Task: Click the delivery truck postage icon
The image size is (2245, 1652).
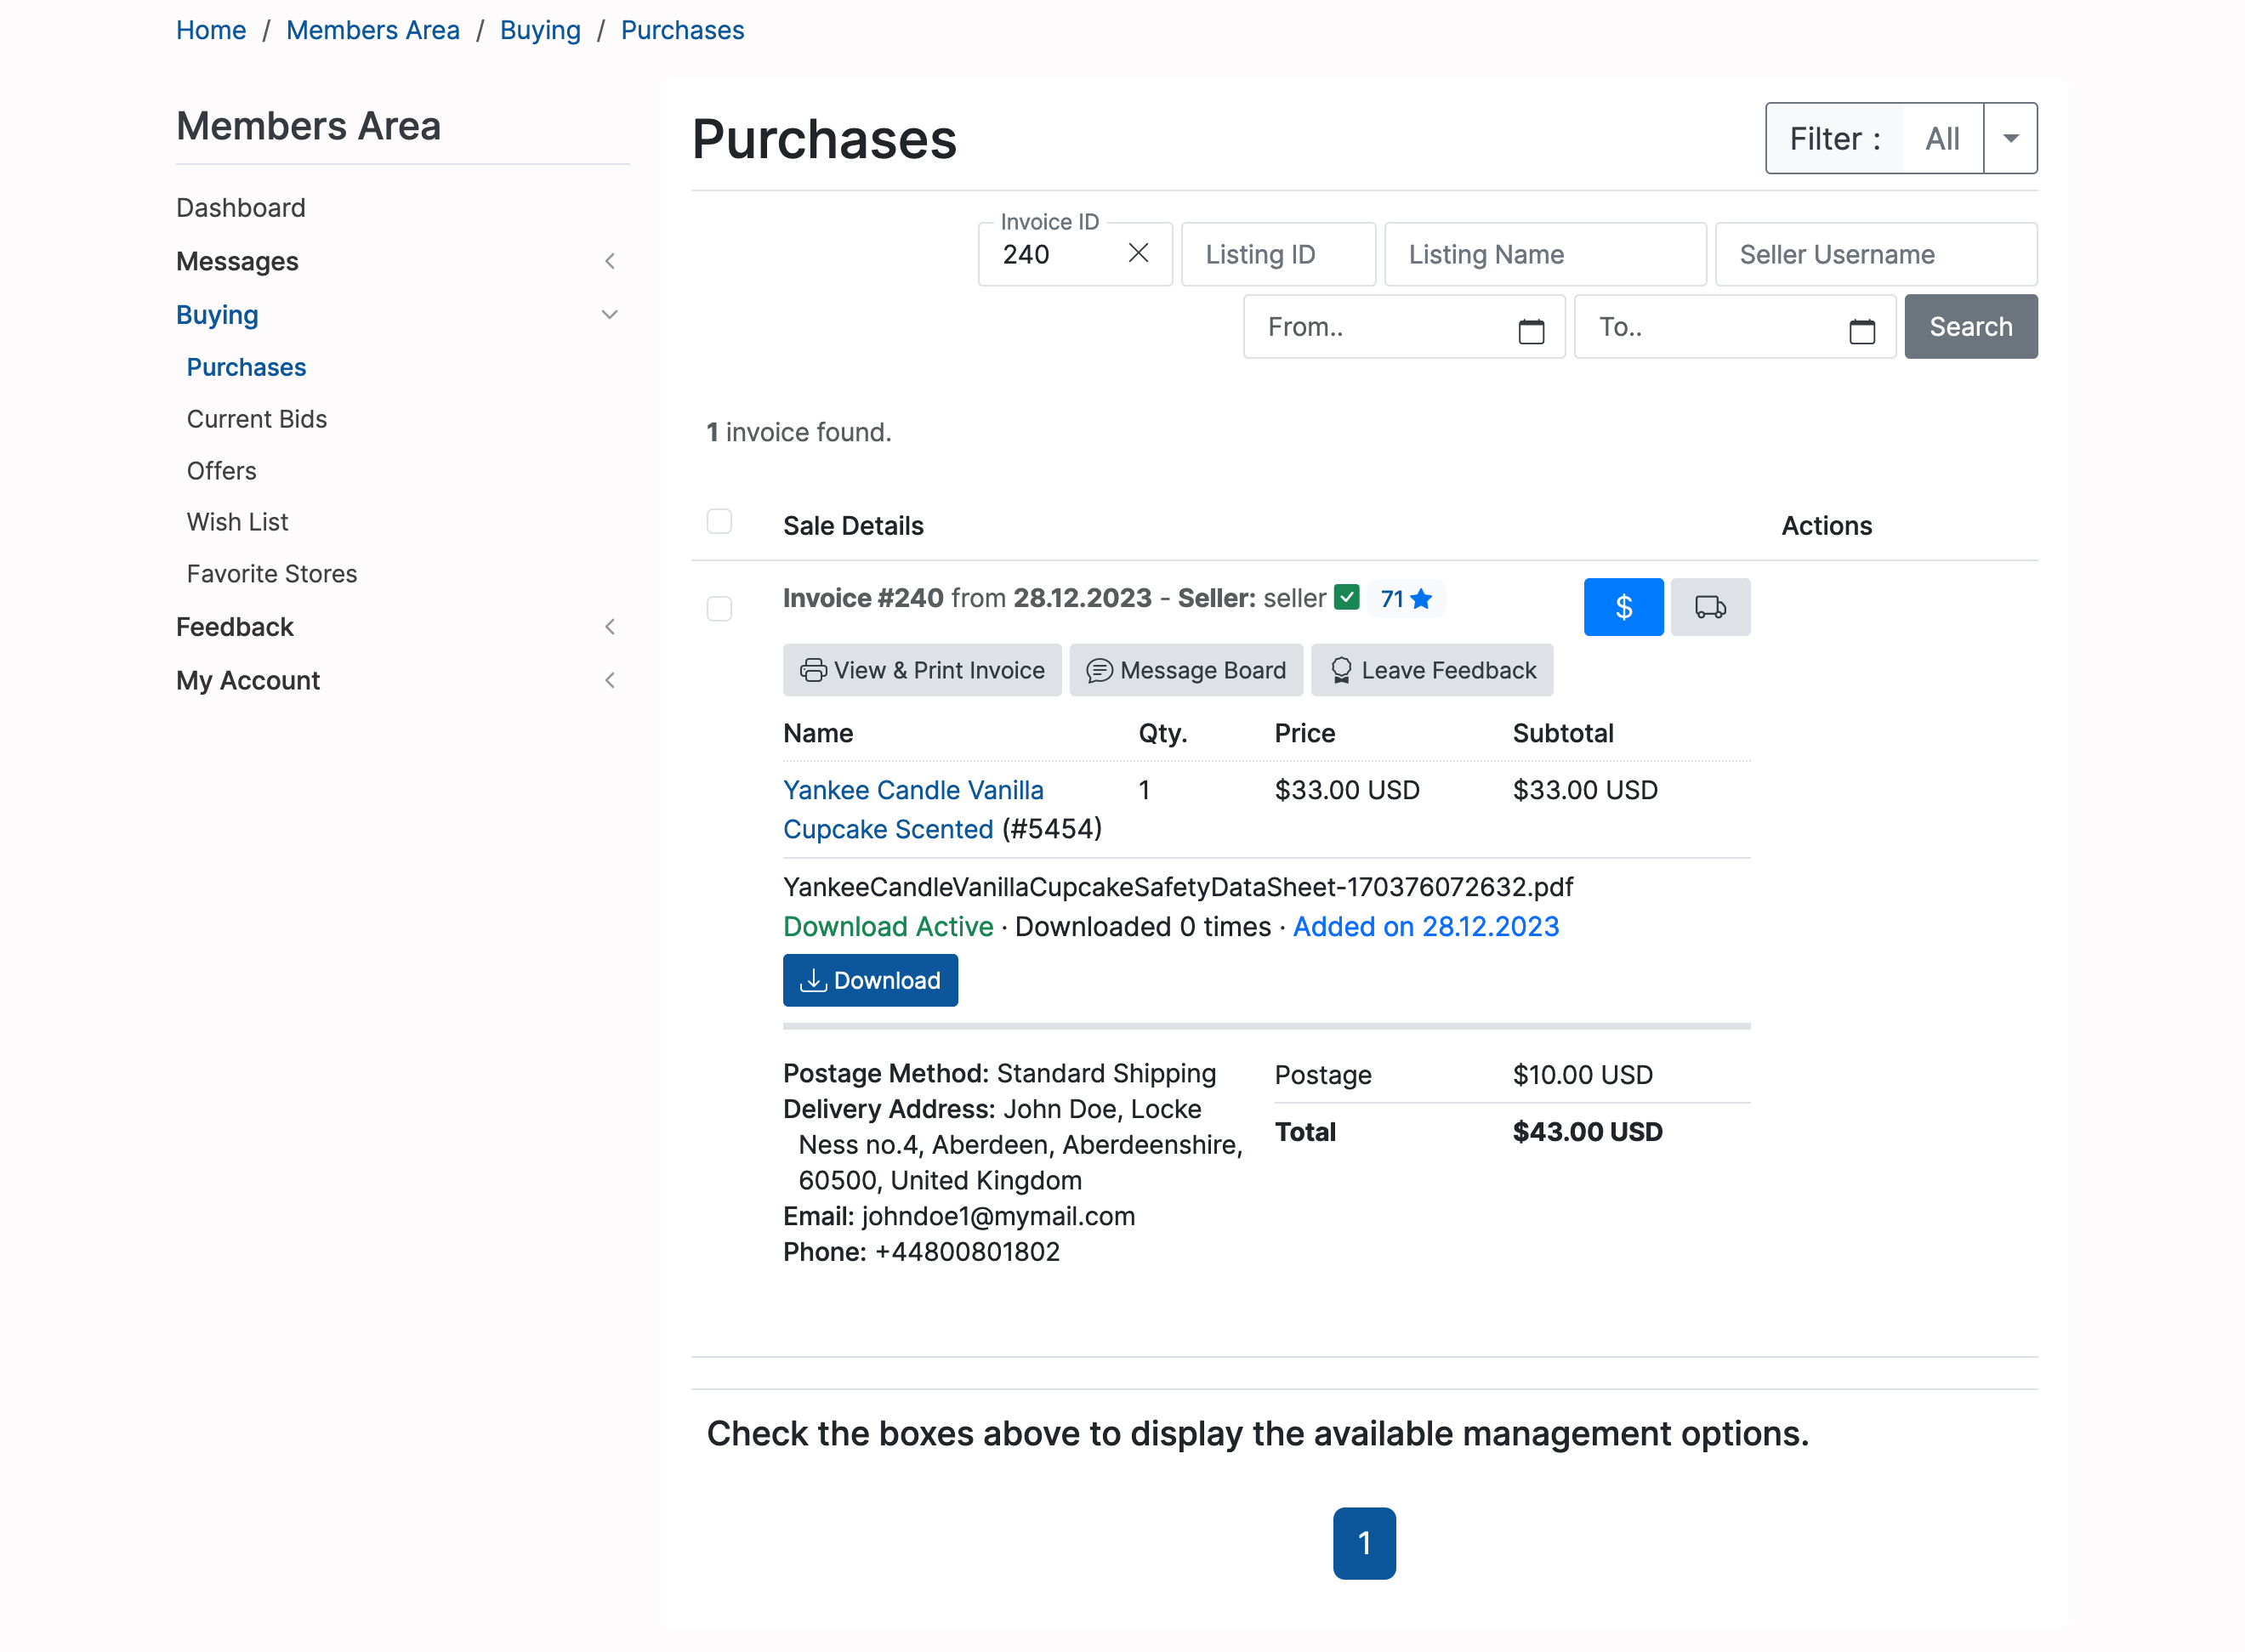Action: 1709,607
